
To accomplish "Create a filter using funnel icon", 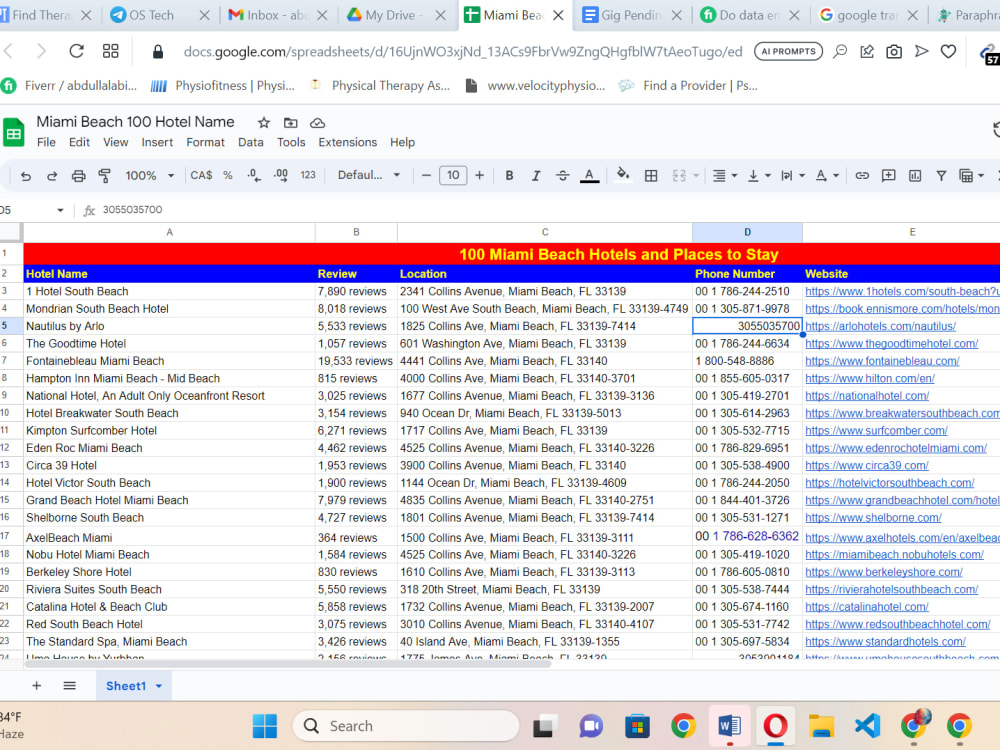I will tap(941, 175).
